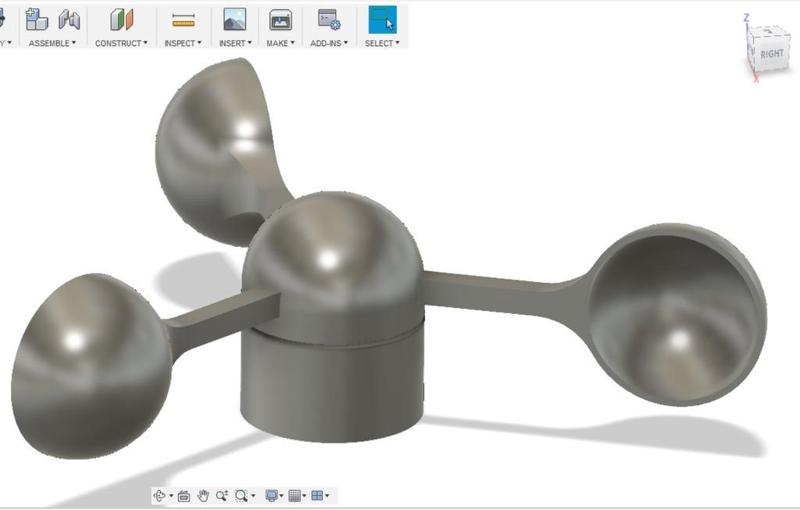Open the ASSEMBLE dropdown menu
Screen dimensions: 800x510
coord(52,43)
